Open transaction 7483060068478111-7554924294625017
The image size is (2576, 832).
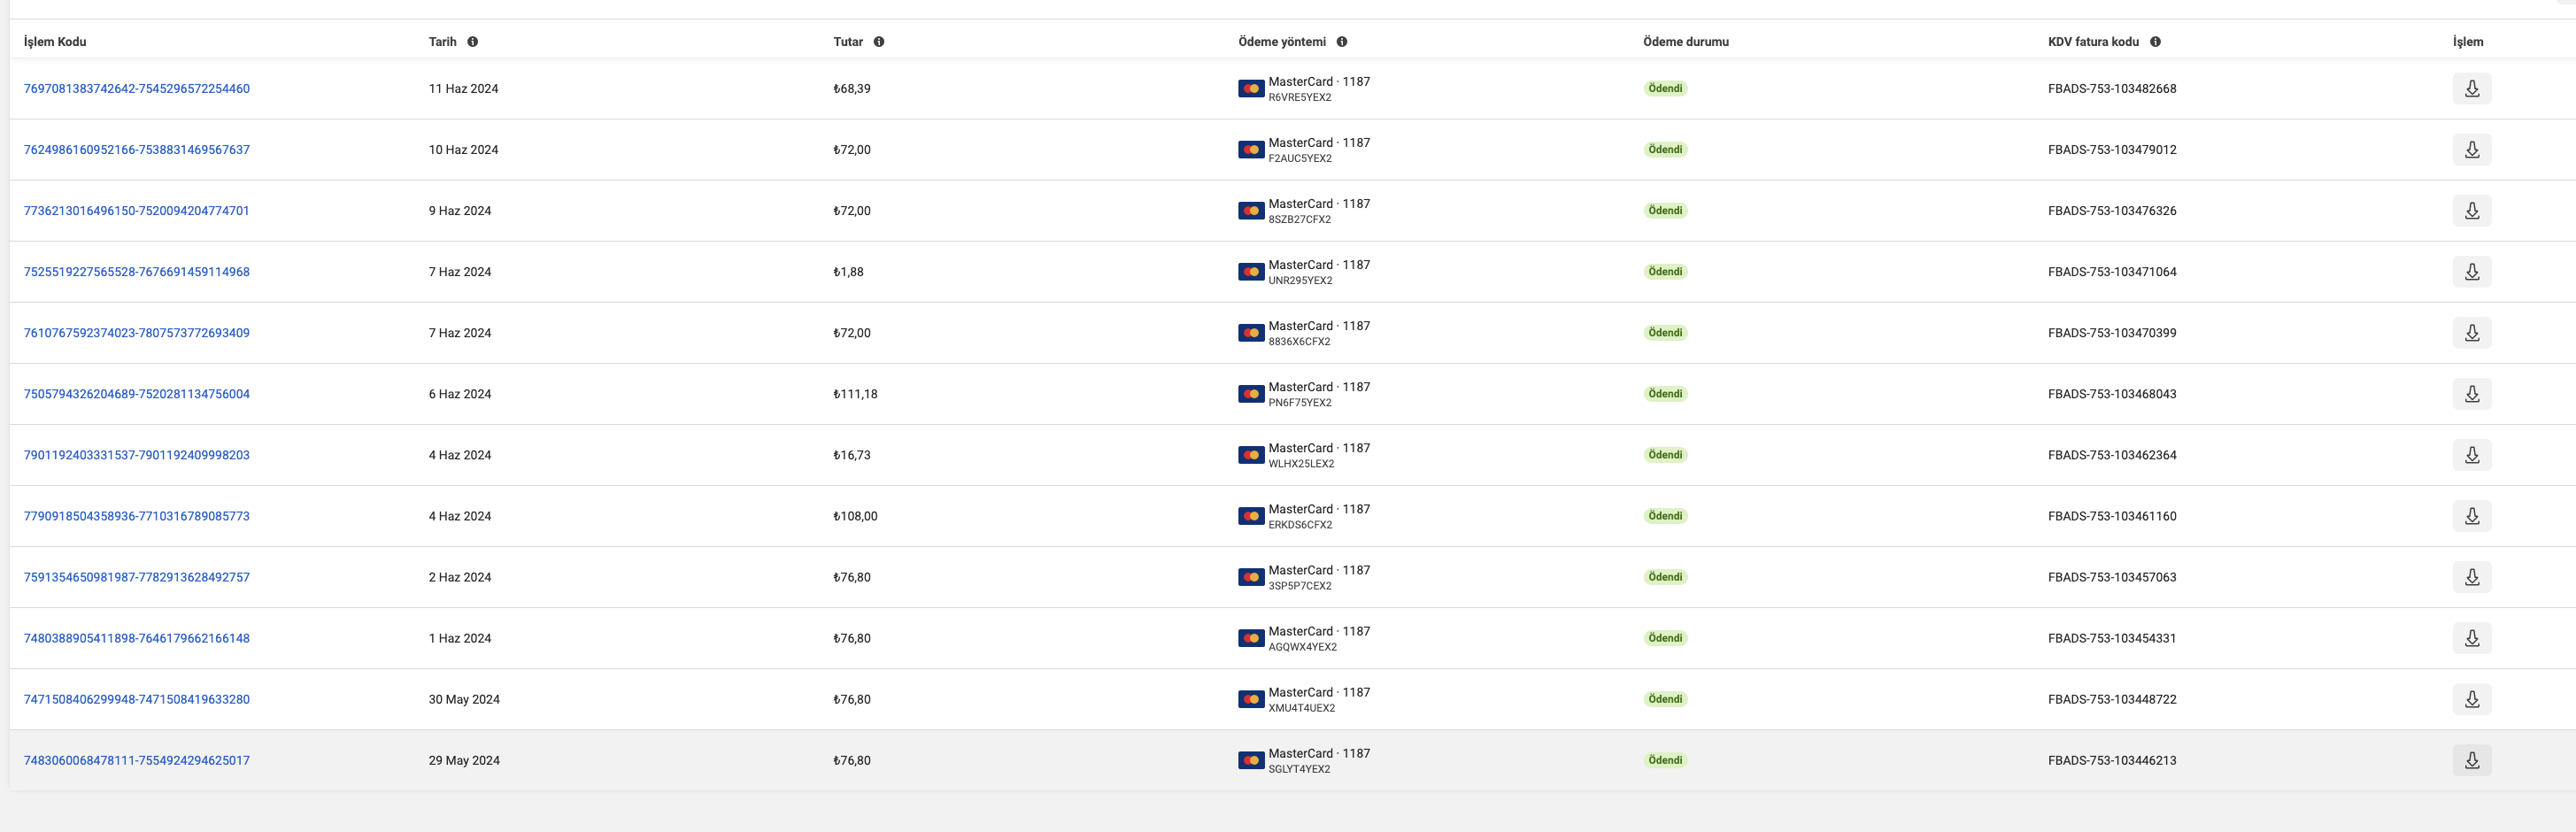pyautogui.click(x=137, y=760)
